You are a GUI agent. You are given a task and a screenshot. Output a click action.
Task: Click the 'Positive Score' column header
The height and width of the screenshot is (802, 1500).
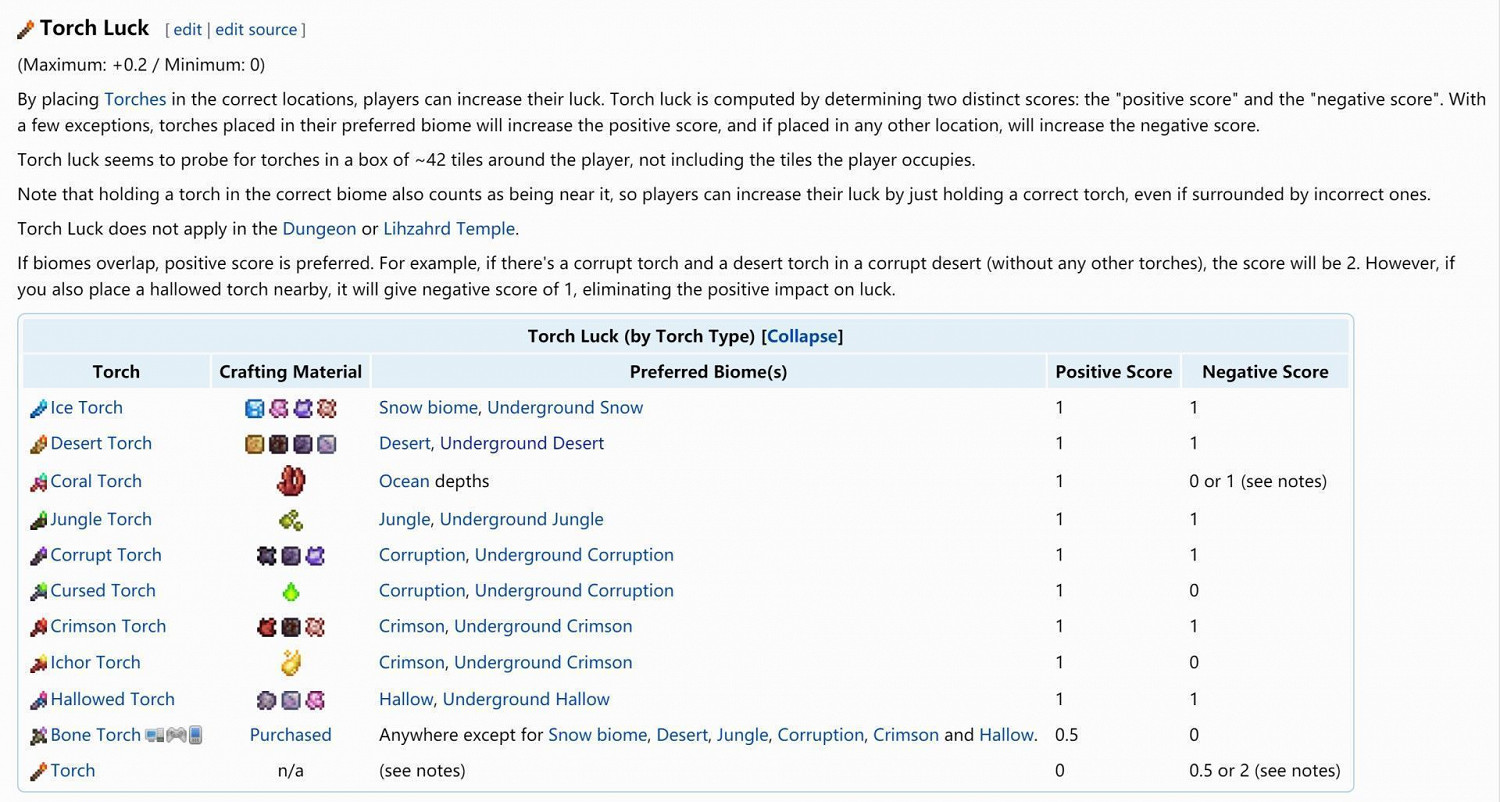[1113, 372]
